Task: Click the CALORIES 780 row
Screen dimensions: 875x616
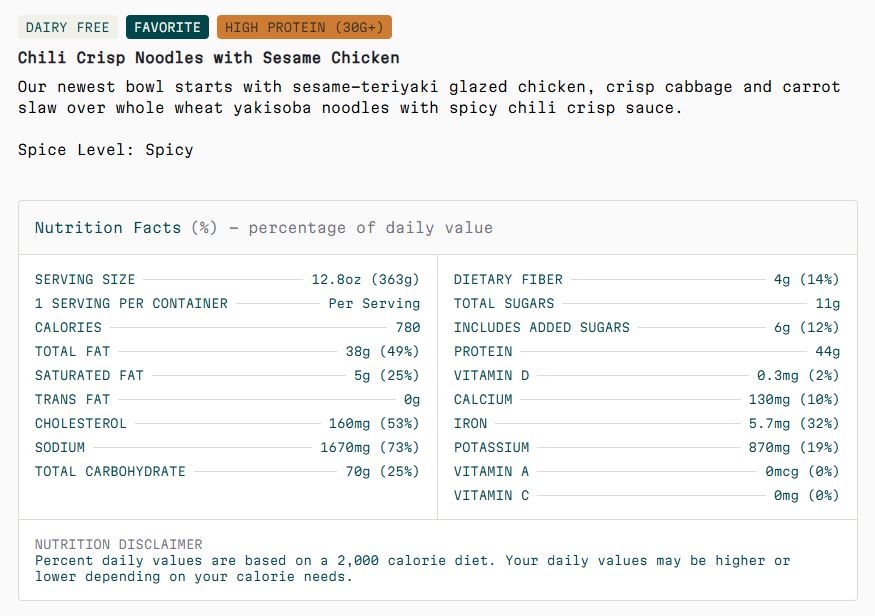Action: coord(227,327)
